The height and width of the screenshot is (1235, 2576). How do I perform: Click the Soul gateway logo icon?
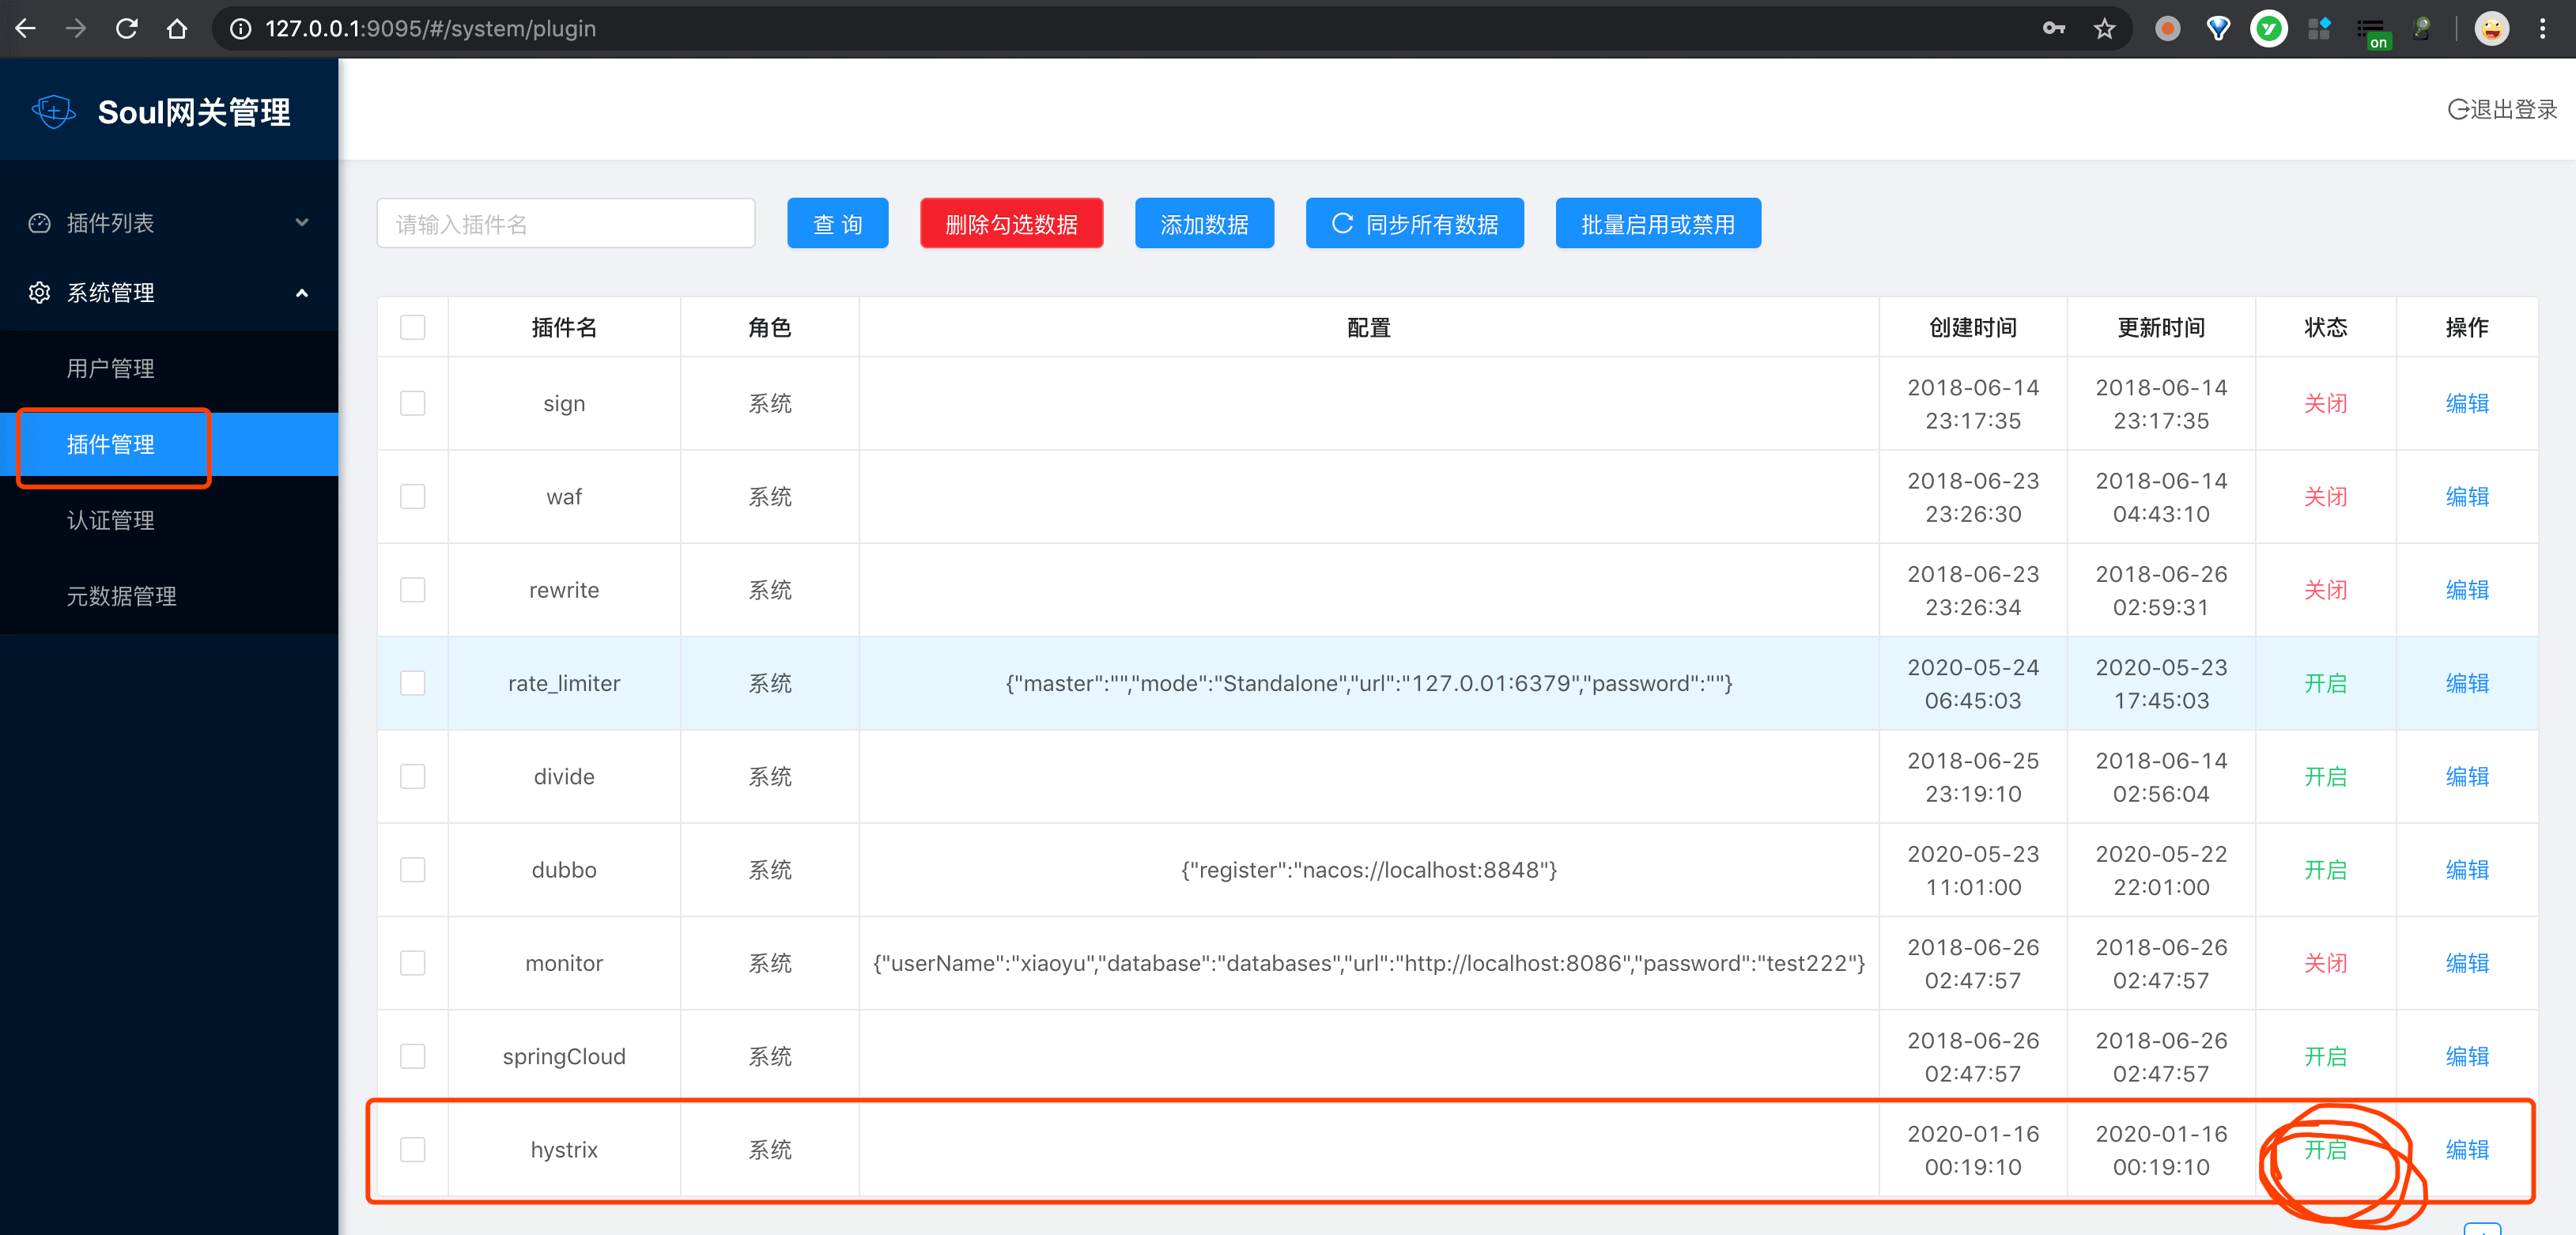click(53, 111)
